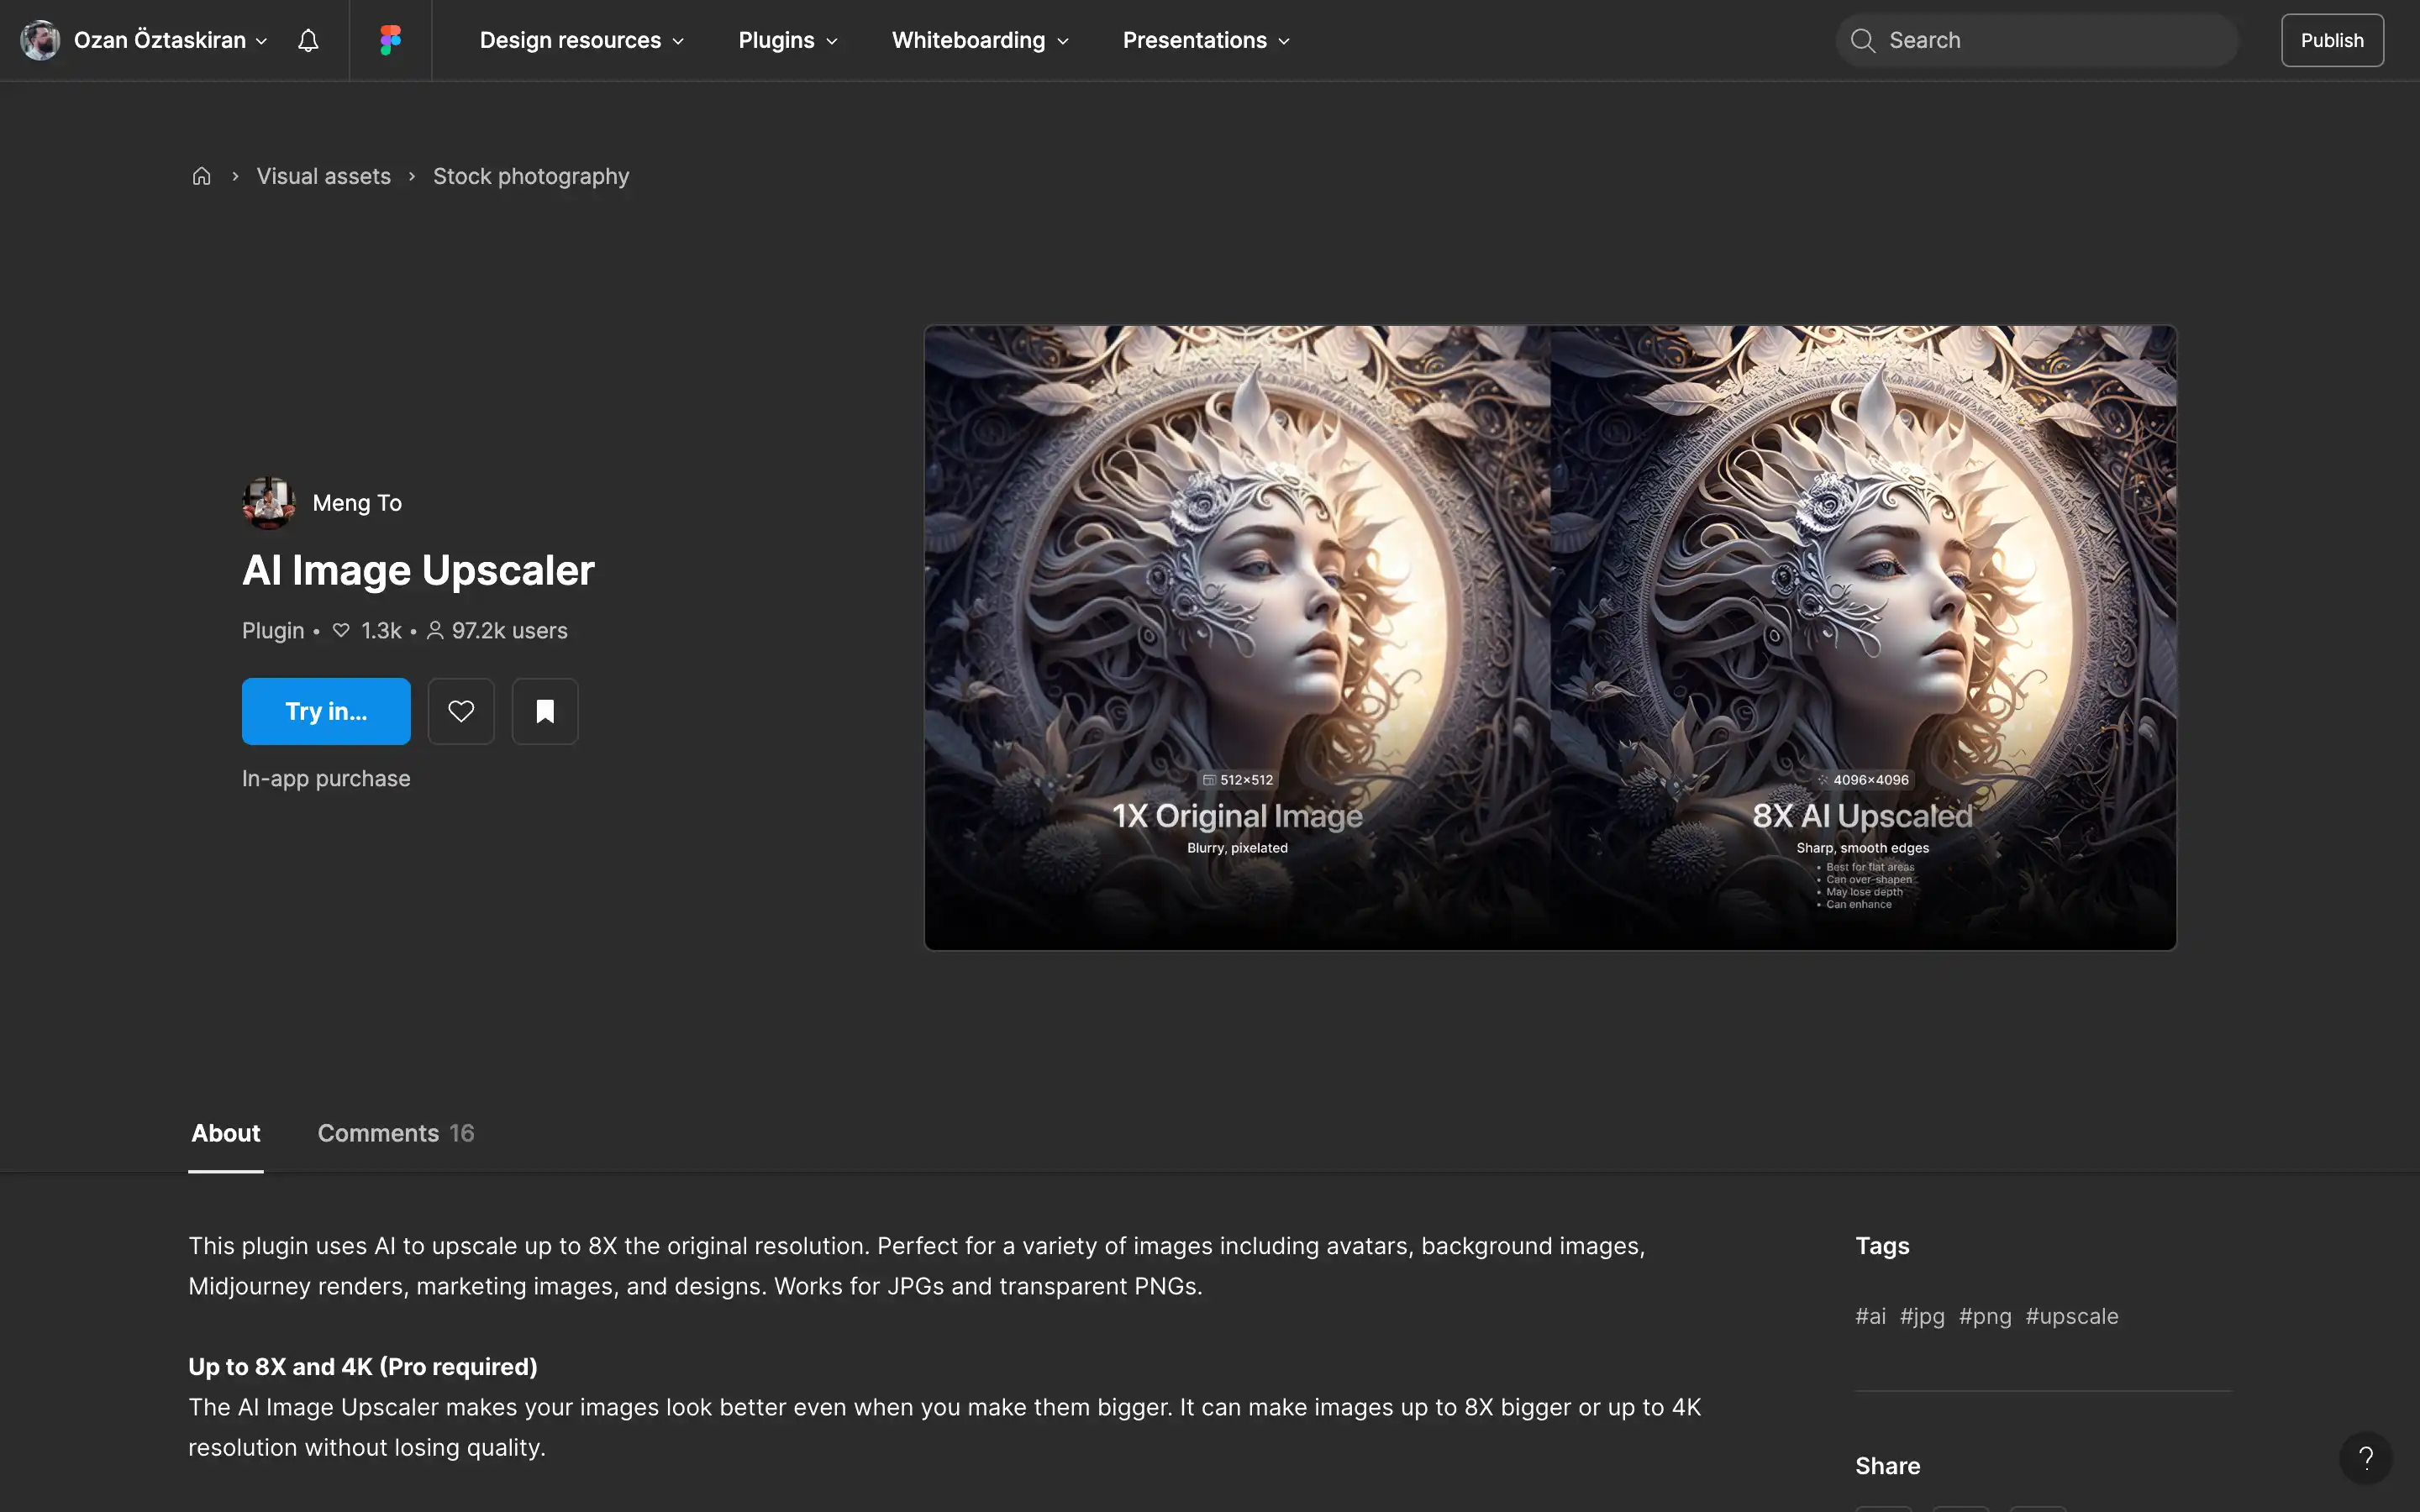Screen dimensions: 2420x1512
Task: Go to home via breadcrumb house icon
Action: 201,176
